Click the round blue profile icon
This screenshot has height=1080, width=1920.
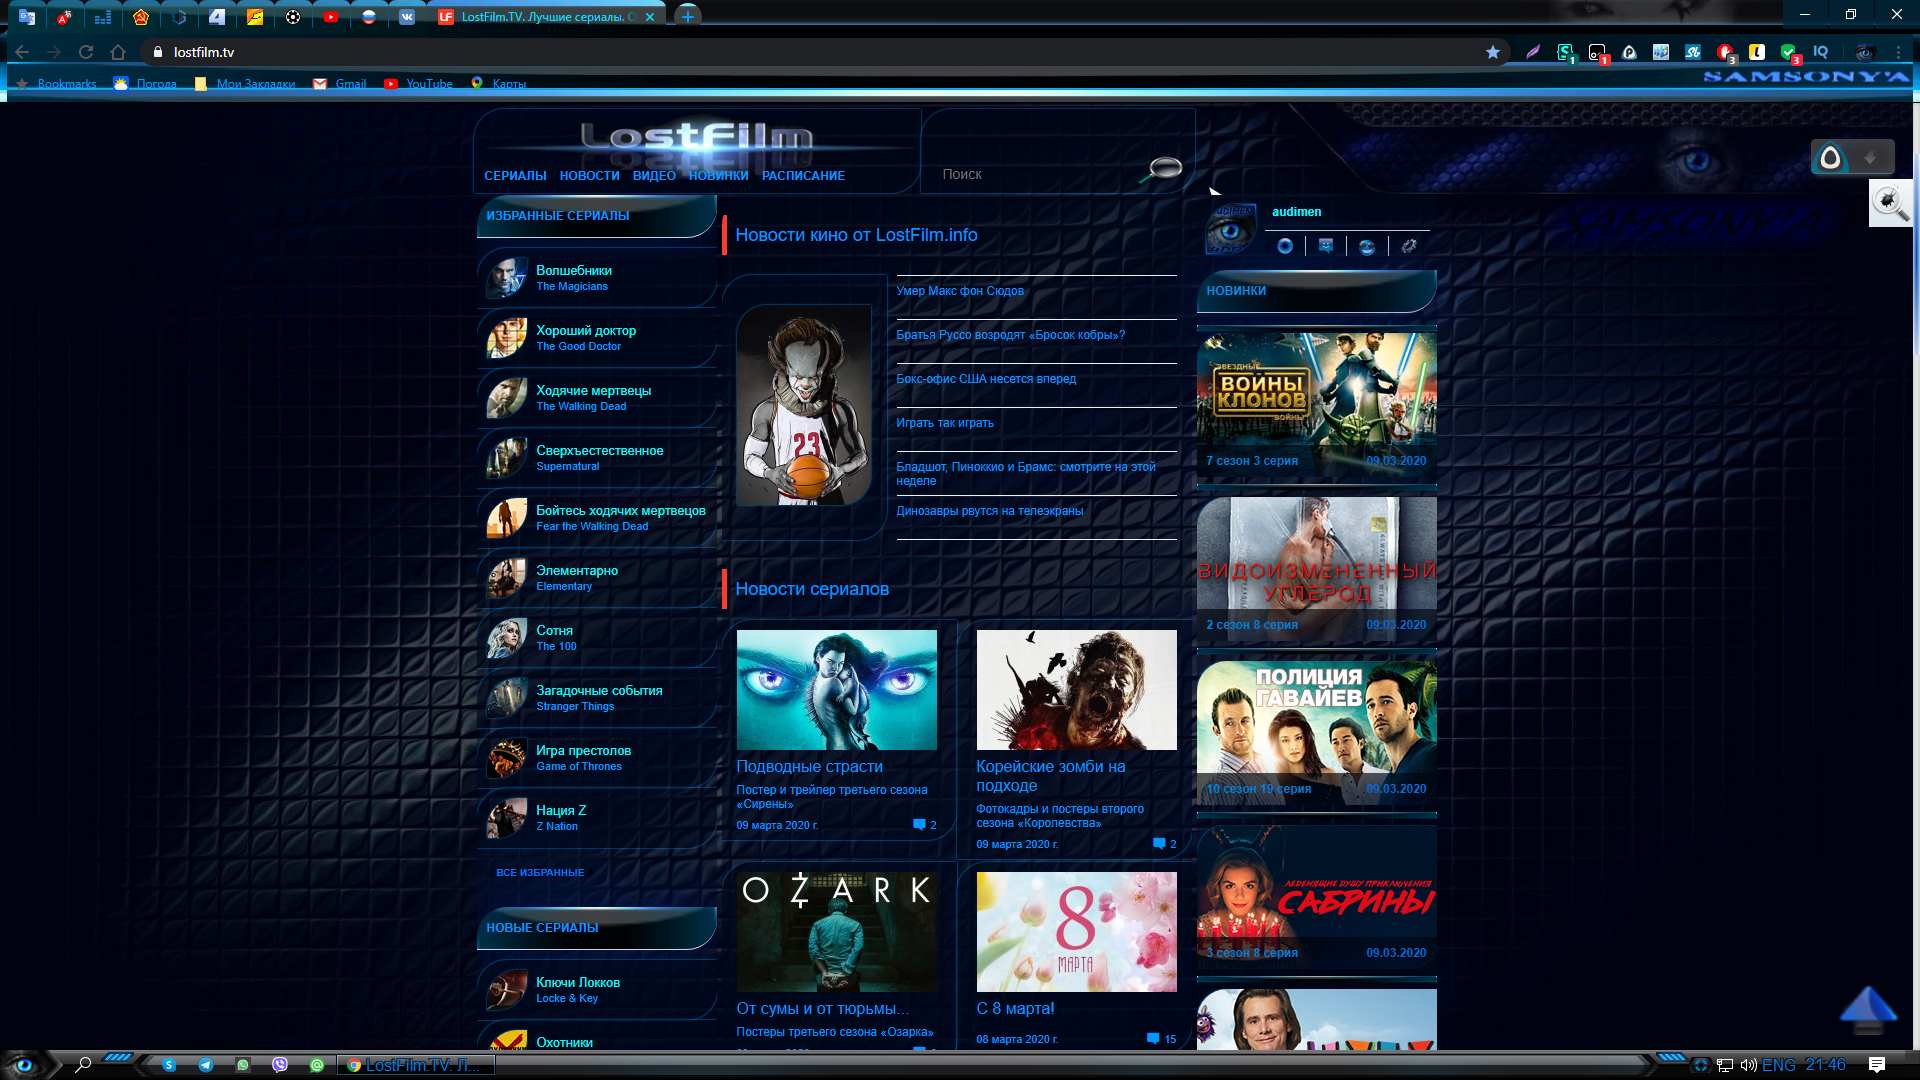pyautogui.click(x=1285, y=246)
